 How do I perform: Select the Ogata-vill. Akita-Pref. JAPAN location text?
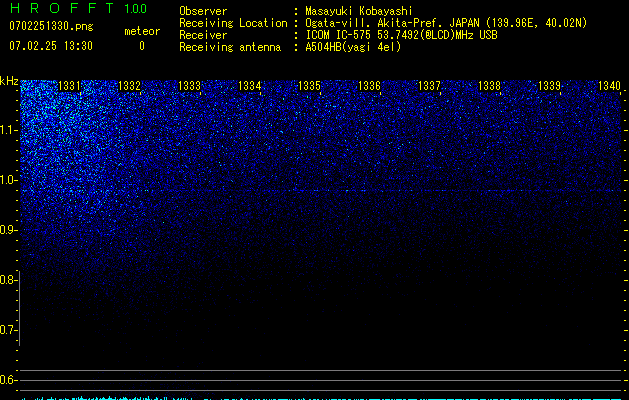[446, 23]
